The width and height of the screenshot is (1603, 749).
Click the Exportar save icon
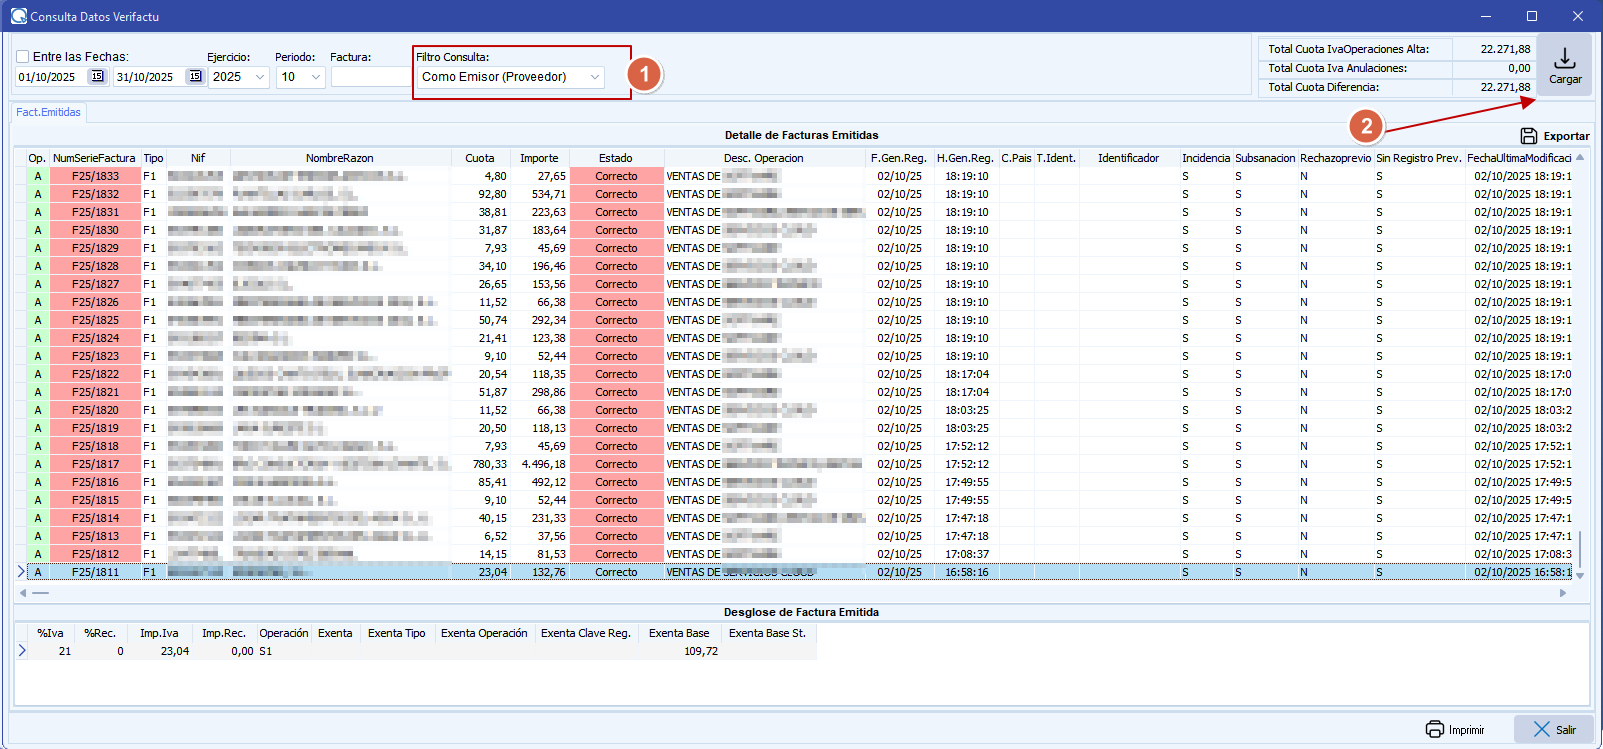click(1529, 136)
